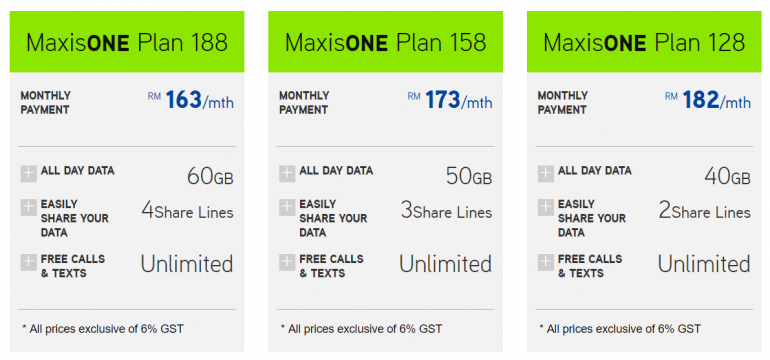This screenshot has width=770, height=360.
Task: Click the 60GB data value
Action: click(x=210, y=176)
